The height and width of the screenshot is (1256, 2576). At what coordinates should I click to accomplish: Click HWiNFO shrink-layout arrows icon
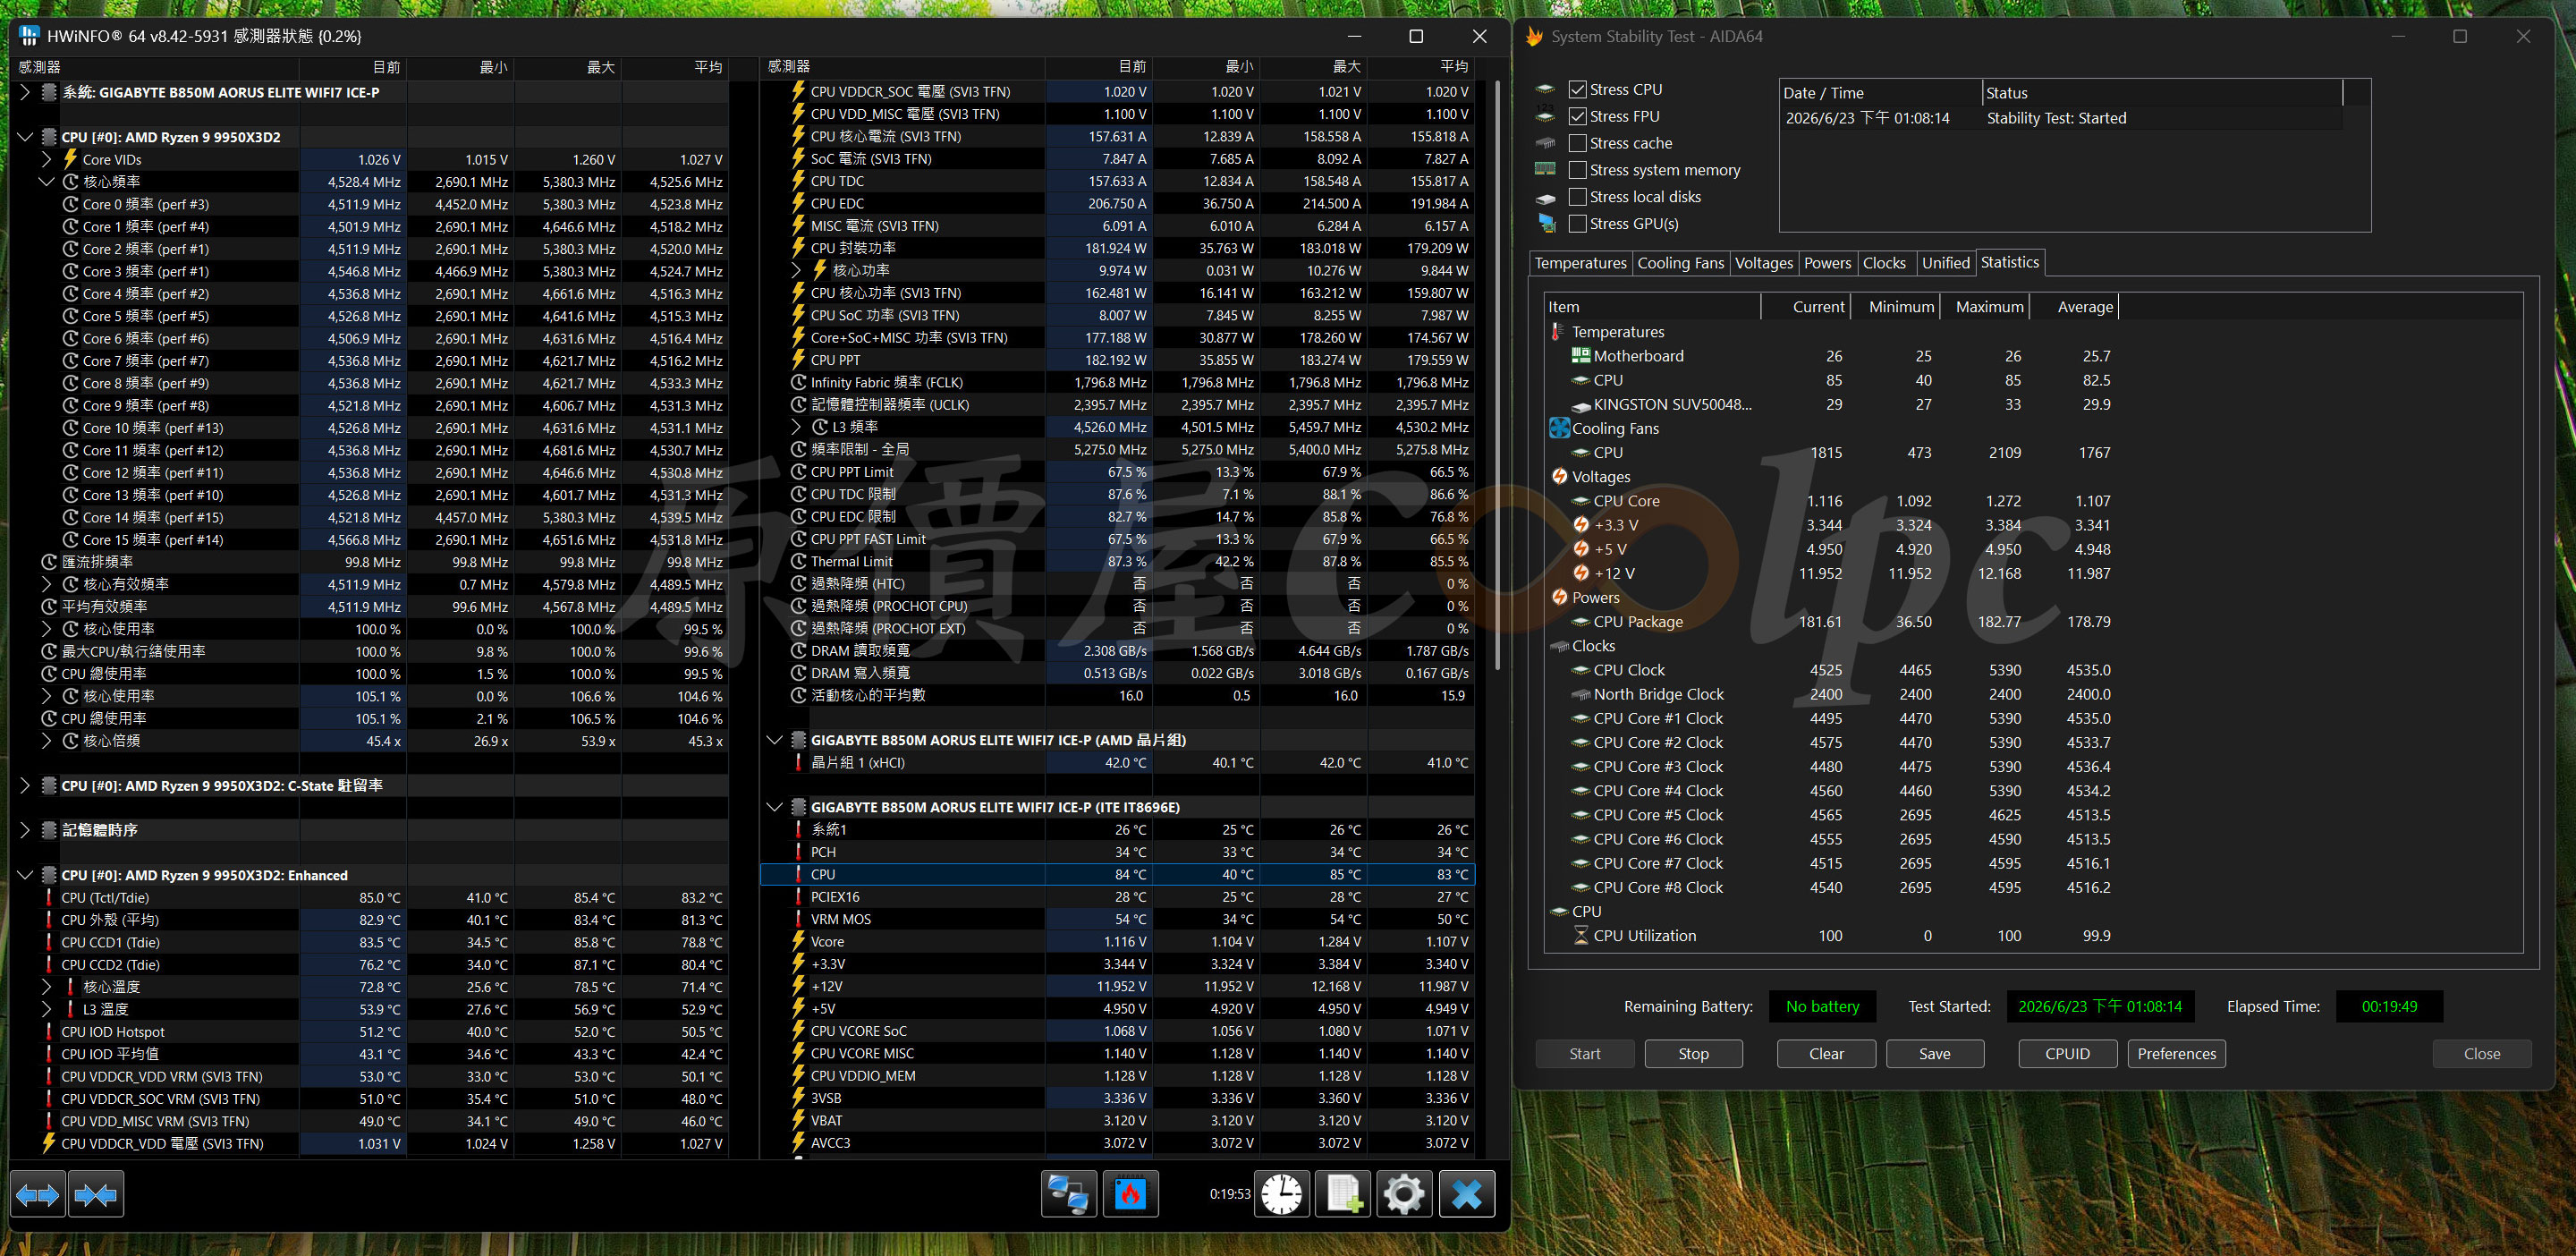click(96, 1194)
